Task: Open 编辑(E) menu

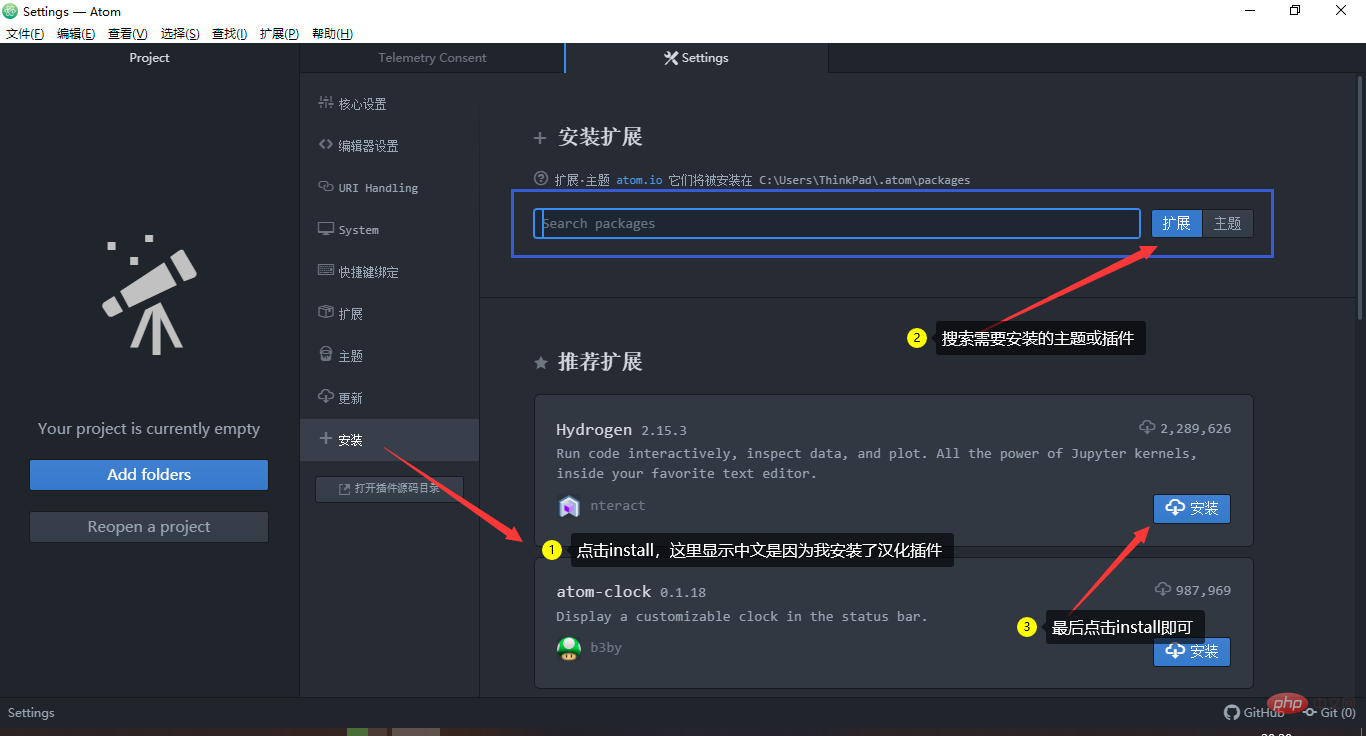Action: [76, 34]
